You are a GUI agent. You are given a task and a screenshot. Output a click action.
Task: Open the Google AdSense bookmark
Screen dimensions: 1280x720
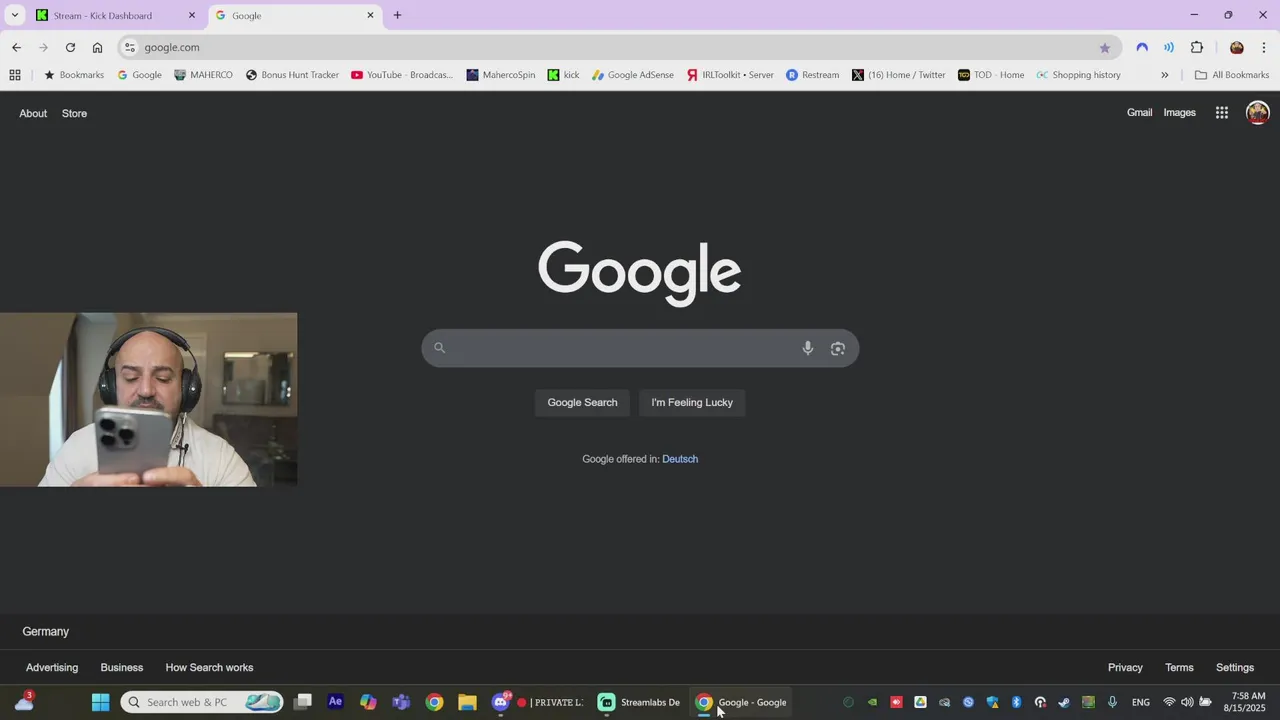(x=633, y=75)
